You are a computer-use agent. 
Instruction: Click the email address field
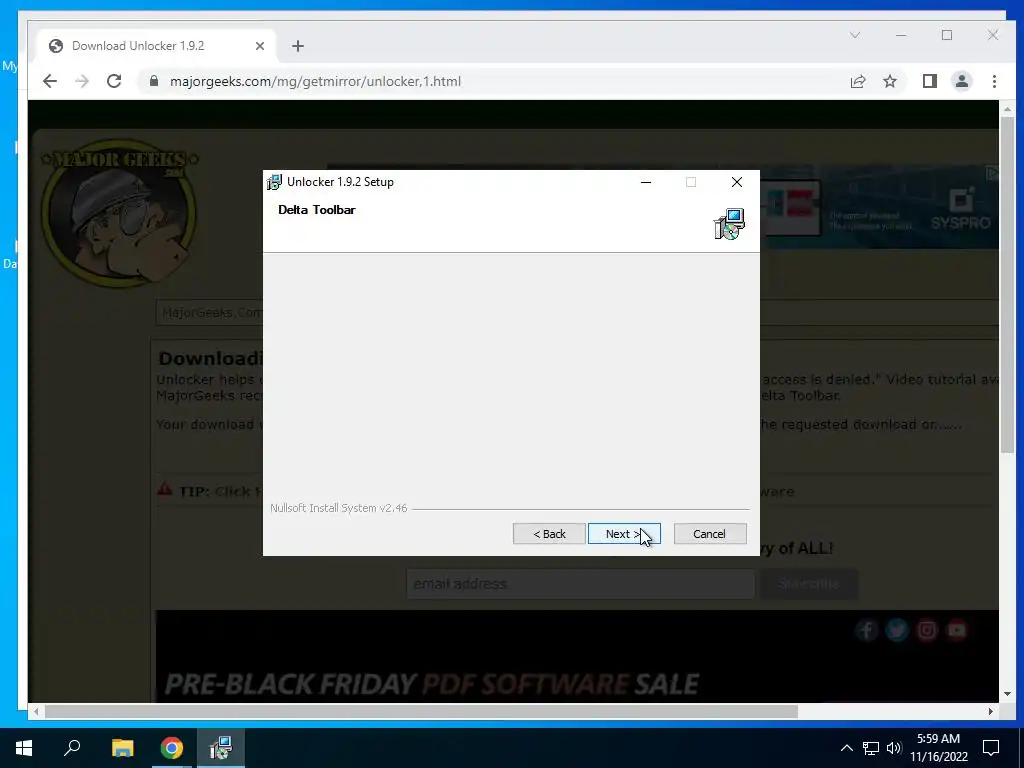pyautogui.click(x=580, y=584)
